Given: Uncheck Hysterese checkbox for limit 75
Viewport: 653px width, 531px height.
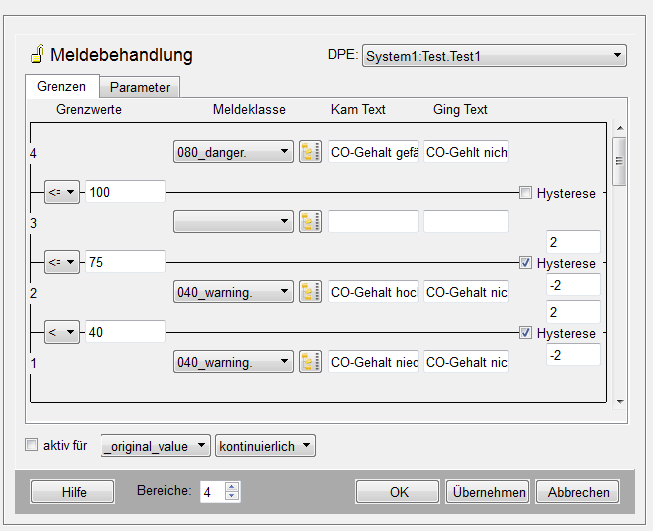Looking at the screenshot, I should point(525,262).
